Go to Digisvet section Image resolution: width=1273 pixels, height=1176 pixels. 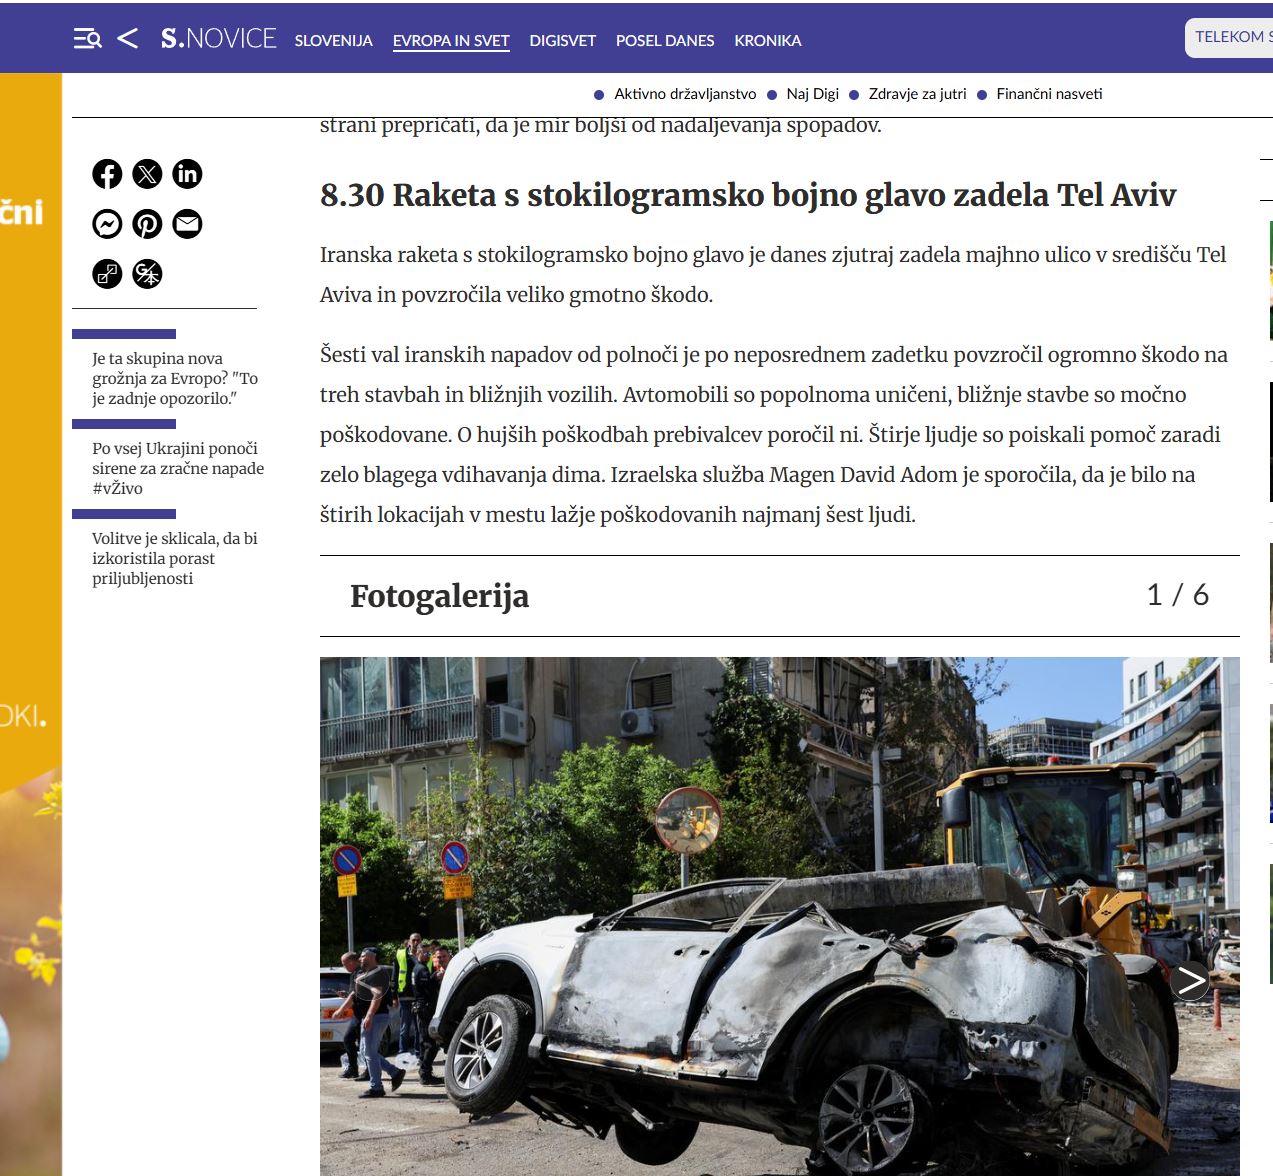[x=562, y=41]
